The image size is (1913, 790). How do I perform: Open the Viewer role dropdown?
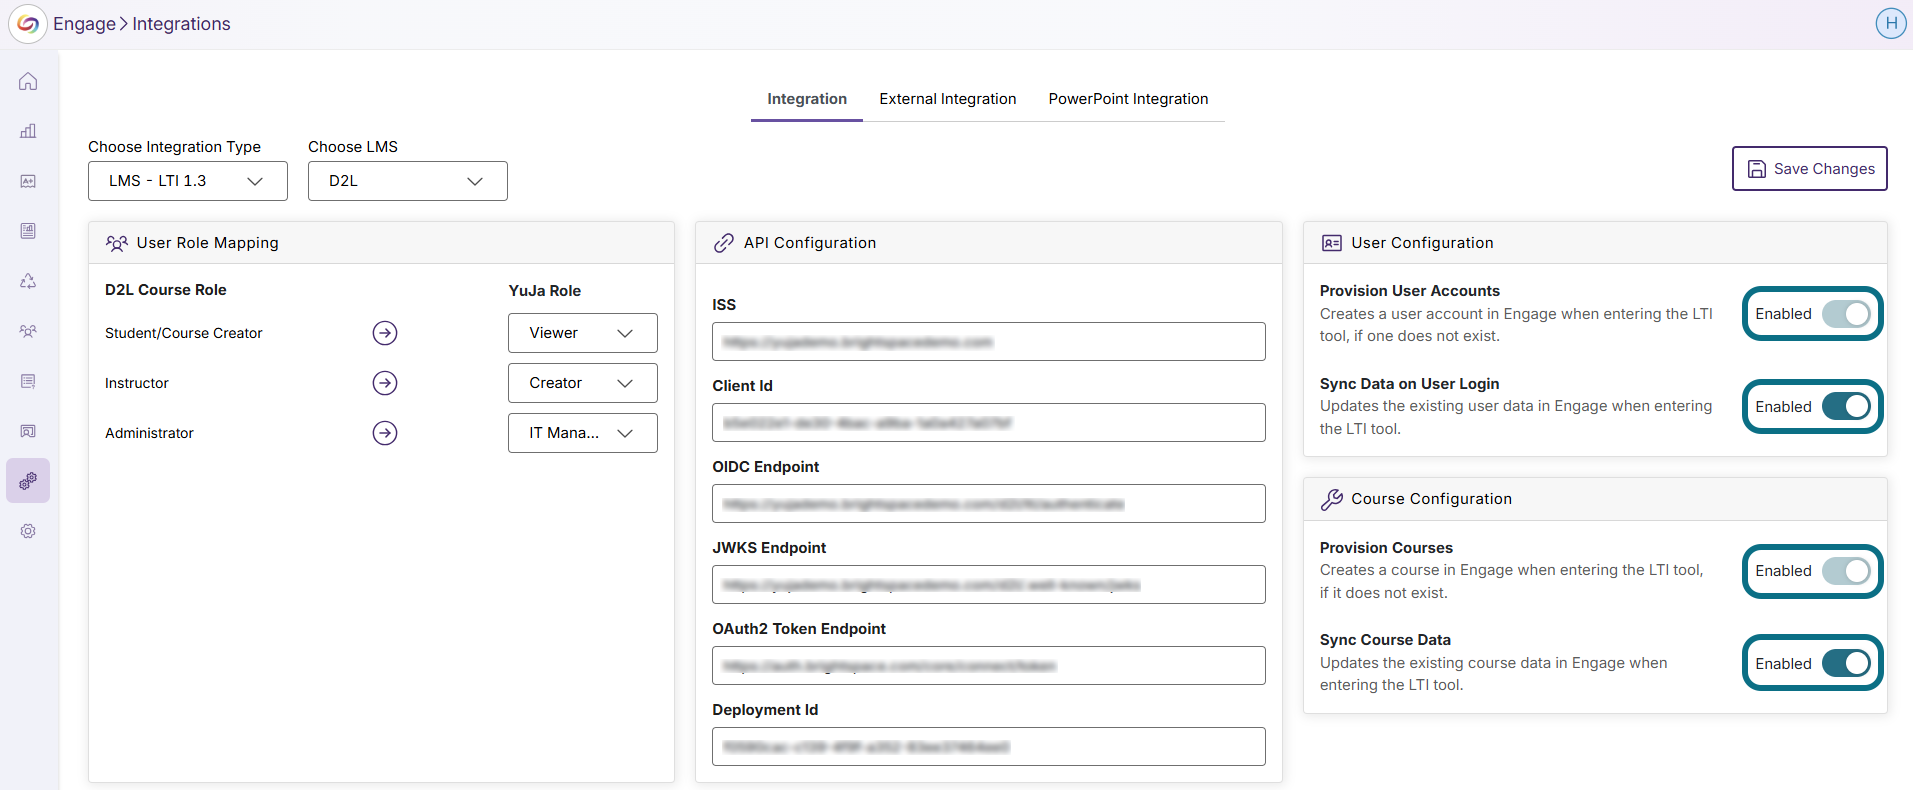583,333
